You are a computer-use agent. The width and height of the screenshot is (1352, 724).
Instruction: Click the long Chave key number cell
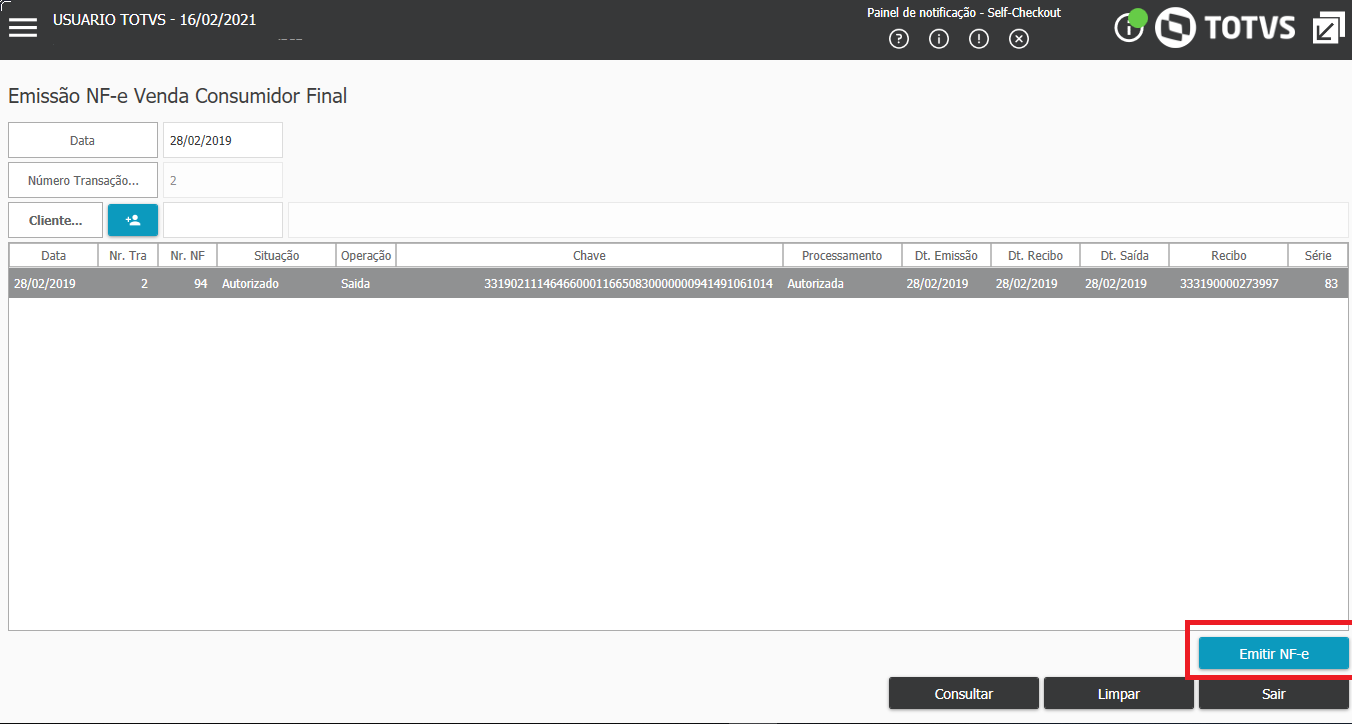[x=590, y=284]
